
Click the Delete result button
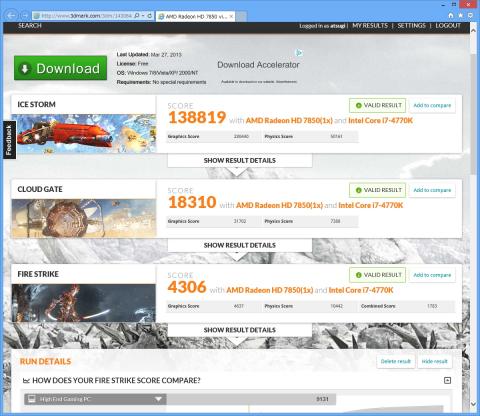(x=396, y=361)
